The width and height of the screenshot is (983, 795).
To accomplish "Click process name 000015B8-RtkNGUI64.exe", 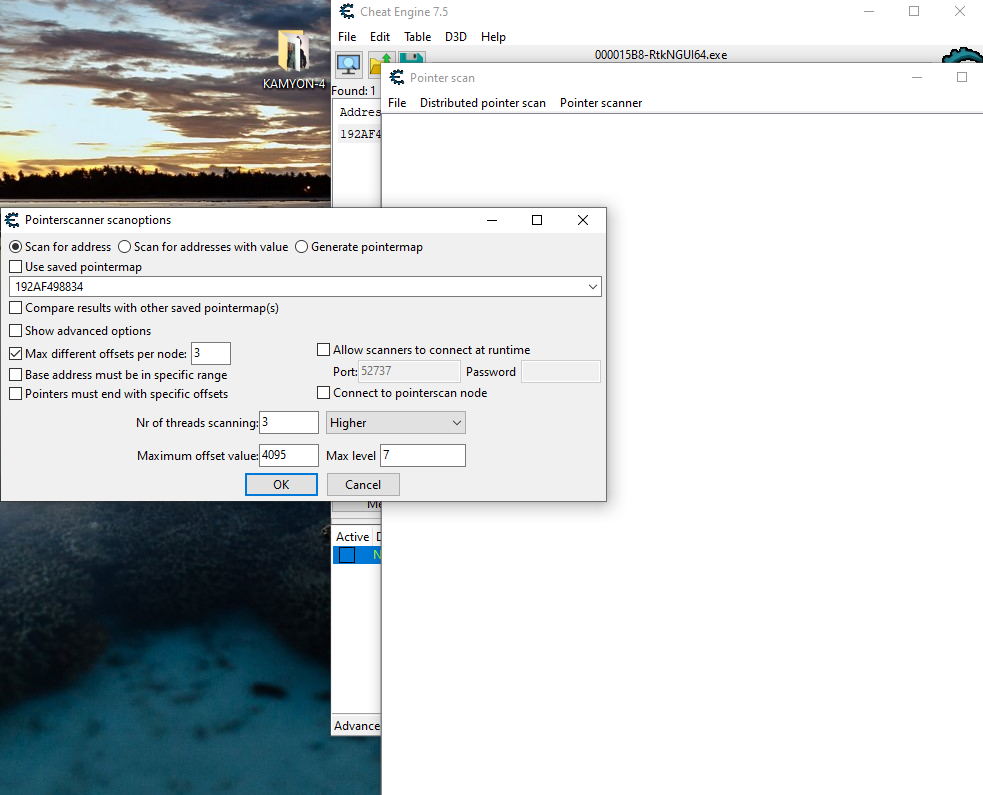I will 661,55.
